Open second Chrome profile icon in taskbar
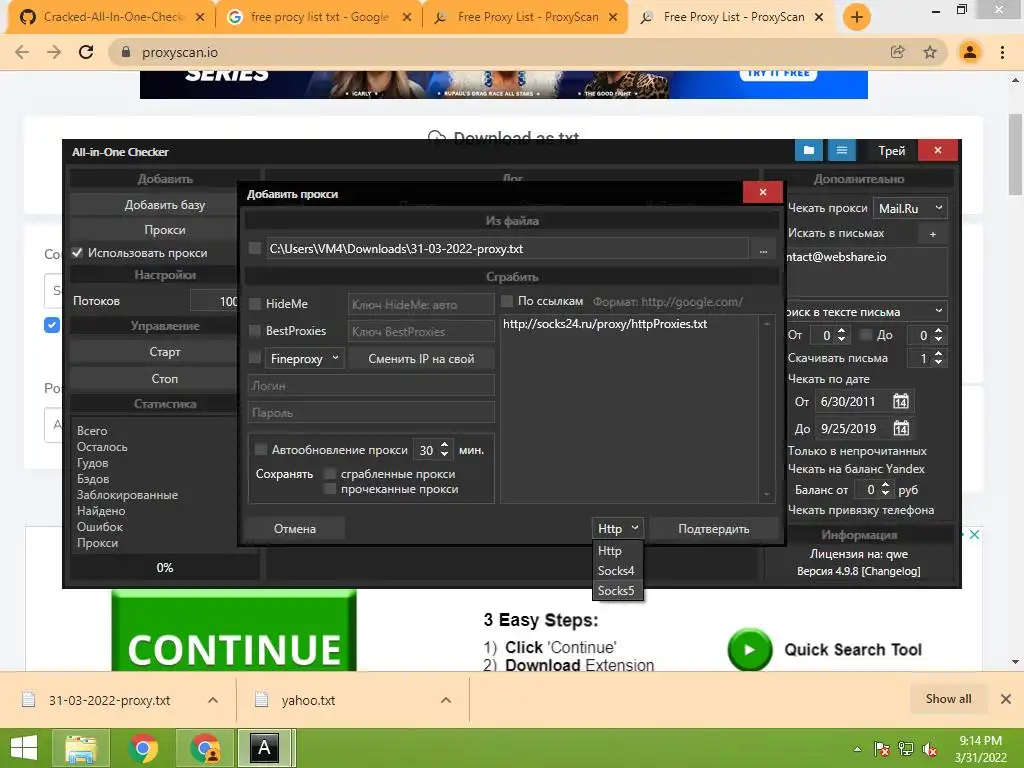The image size is (1024, 768). coord(206,748)
